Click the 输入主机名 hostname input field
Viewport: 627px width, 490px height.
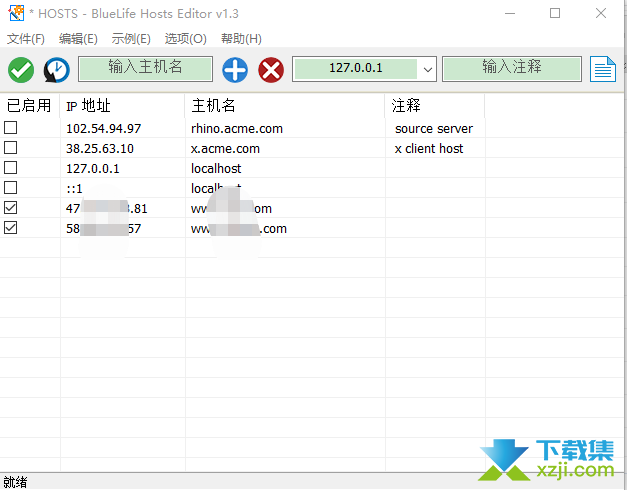(x=145, y=69)
